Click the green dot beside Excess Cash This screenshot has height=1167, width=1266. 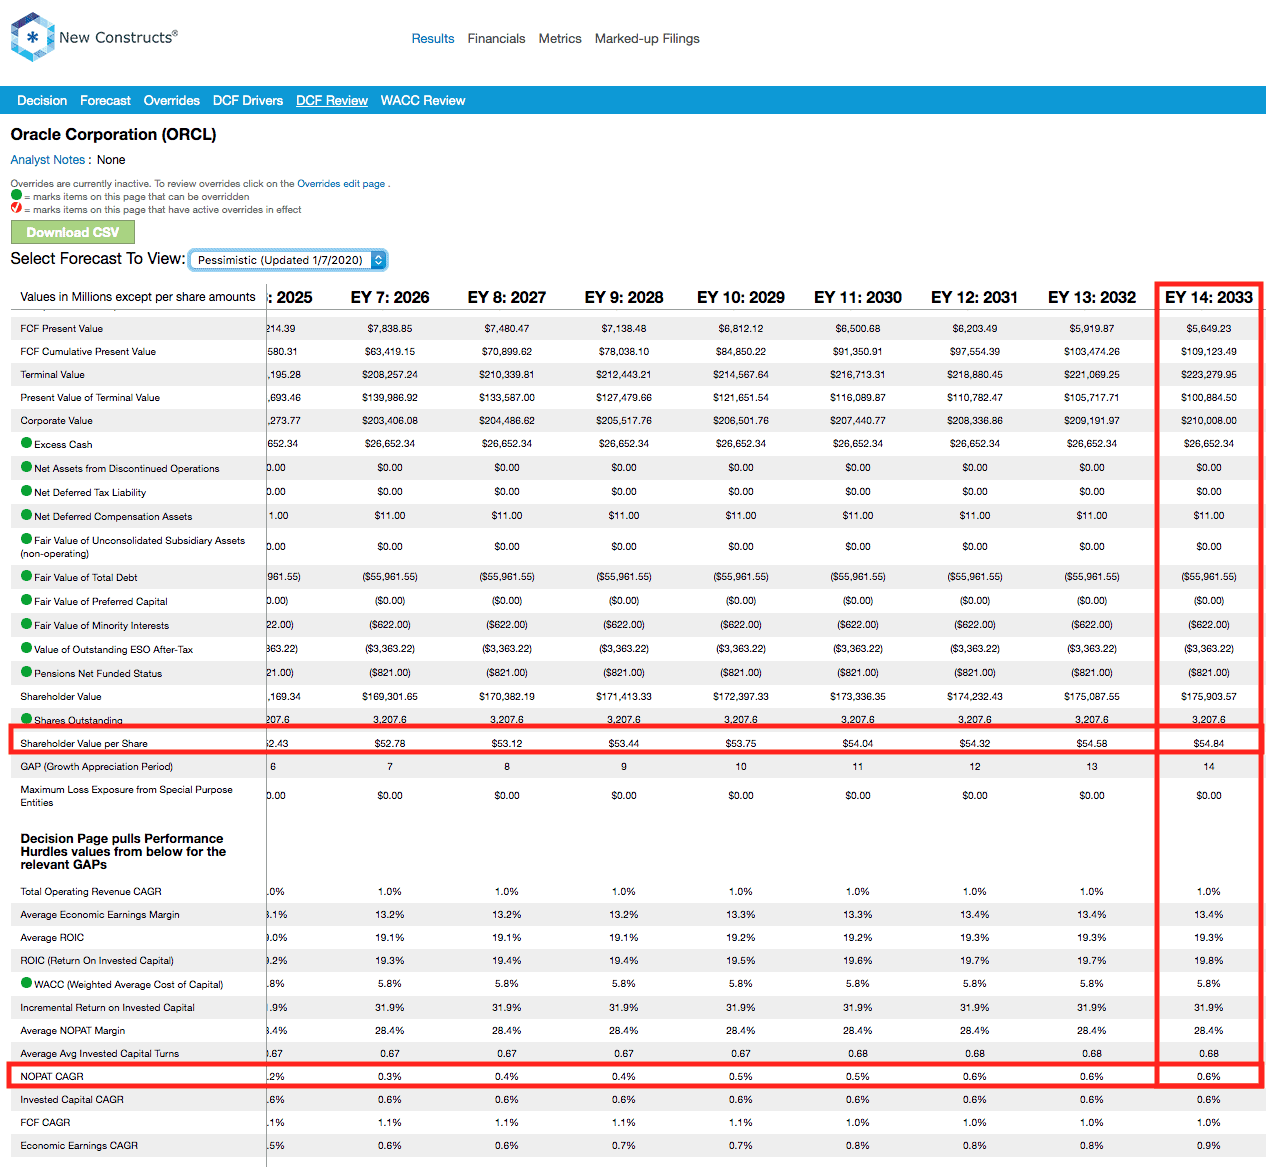[x=26, y=442]
